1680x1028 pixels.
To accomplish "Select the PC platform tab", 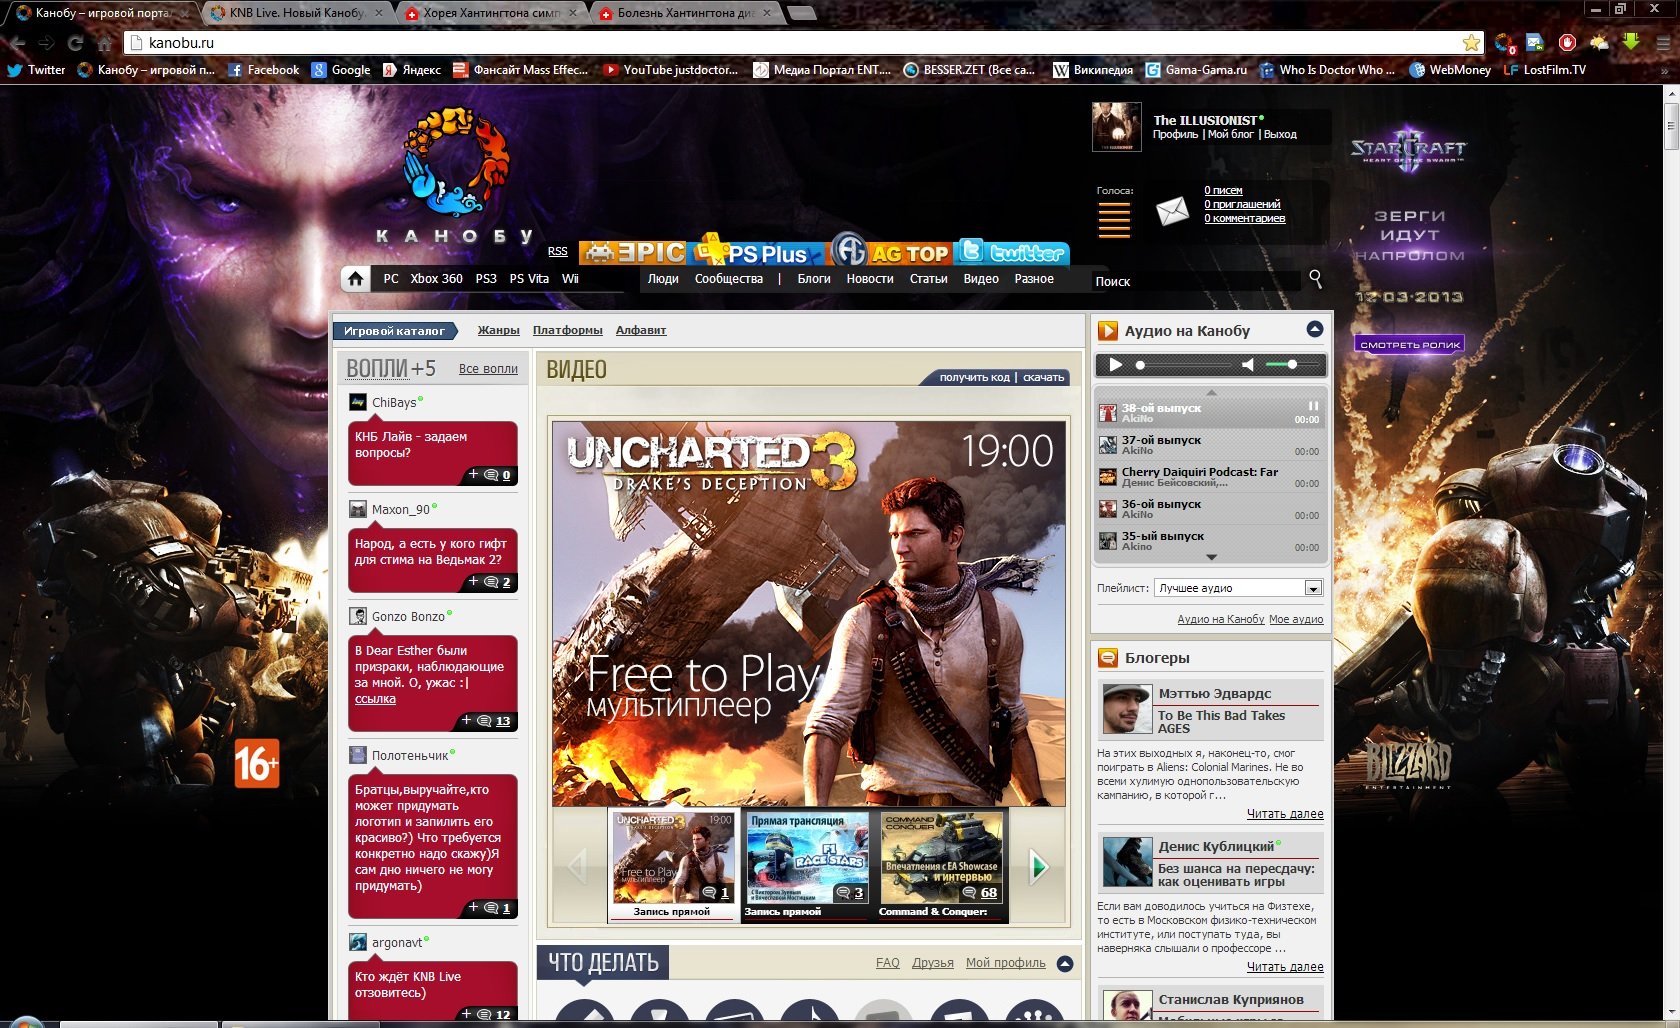I will click(391, 279).
